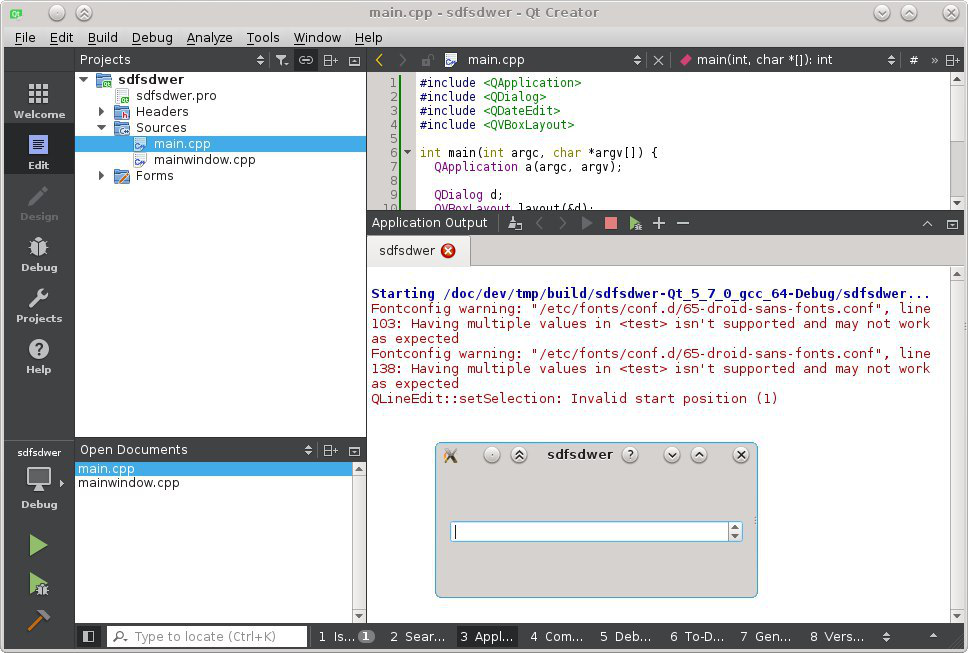Expand the Forms folder
Screen dimensions: 968x653
click(x=101, y=176)
